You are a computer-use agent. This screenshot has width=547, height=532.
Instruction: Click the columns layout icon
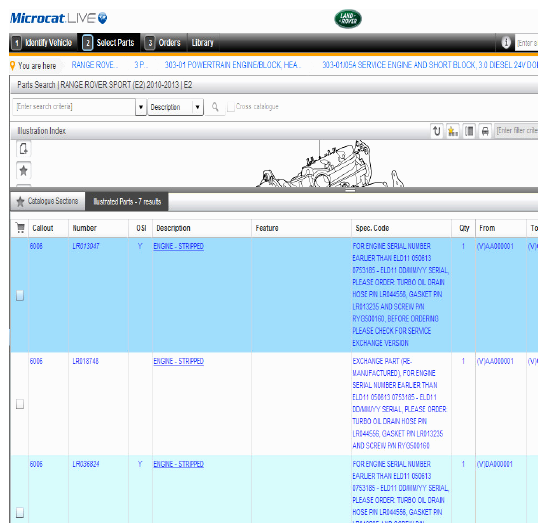(469, 131)
